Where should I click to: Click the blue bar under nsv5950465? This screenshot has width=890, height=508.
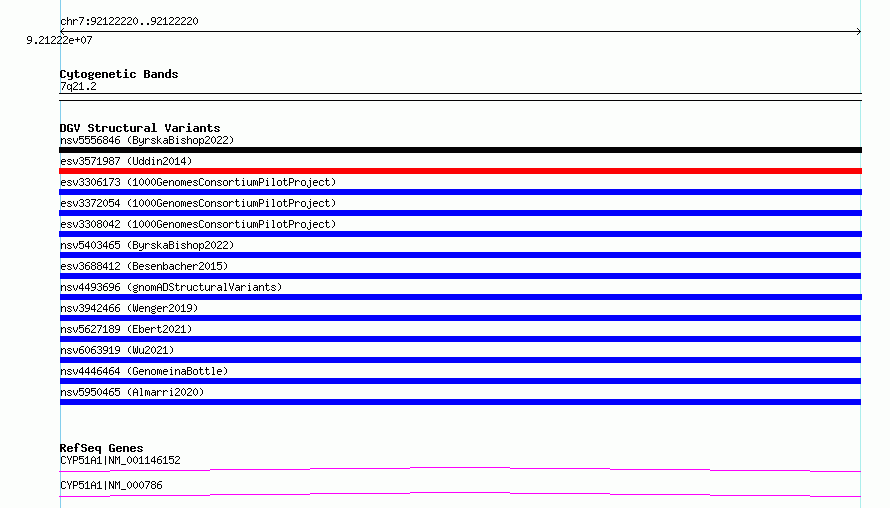(460, 402)
